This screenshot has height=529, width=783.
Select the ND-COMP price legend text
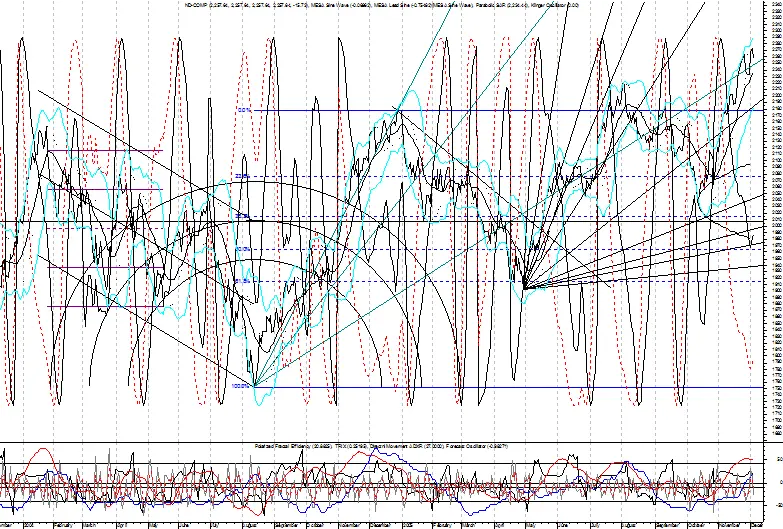[246, 5]
